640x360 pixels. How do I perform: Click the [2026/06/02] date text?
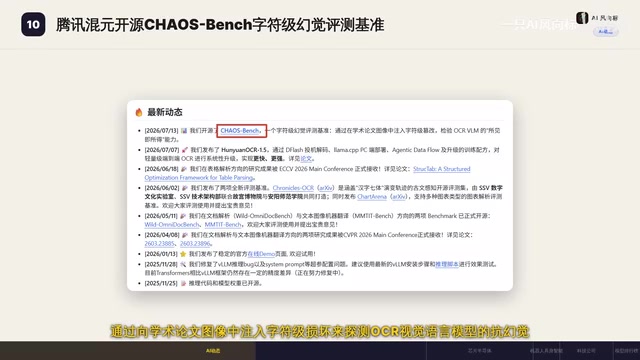click(162, 188)
